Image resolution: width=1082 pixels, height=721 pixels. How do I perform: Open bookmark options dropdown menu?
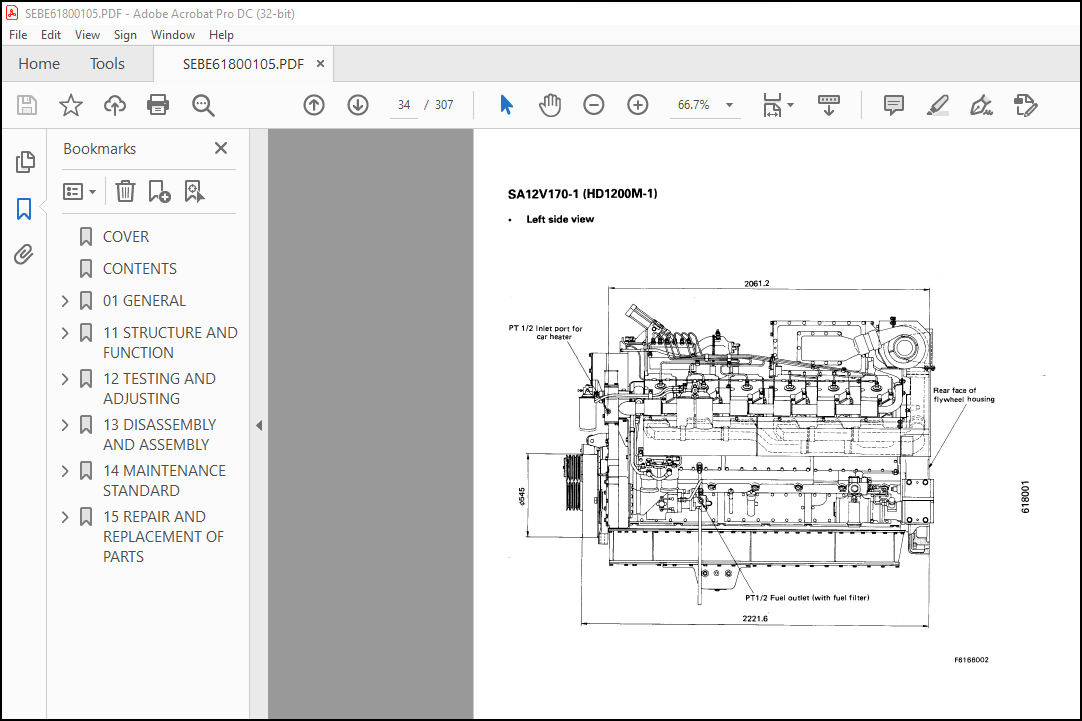(79, 191)
